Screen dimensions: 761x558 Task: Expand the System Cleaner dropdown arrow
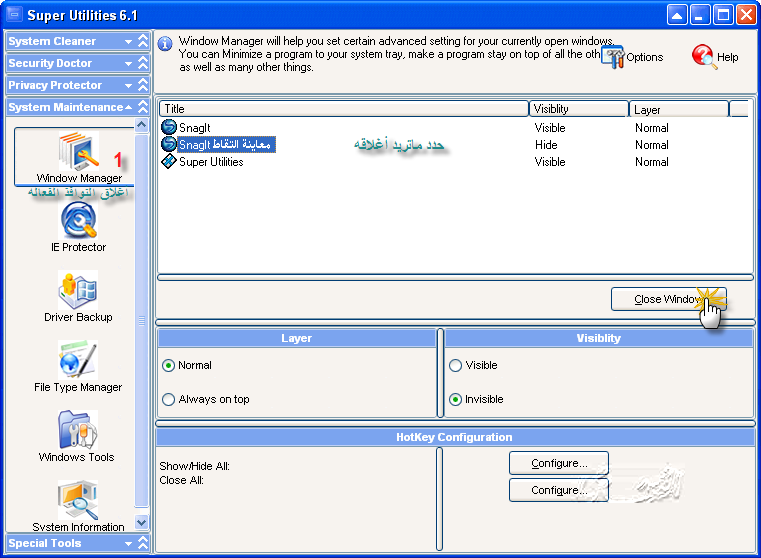128,42
